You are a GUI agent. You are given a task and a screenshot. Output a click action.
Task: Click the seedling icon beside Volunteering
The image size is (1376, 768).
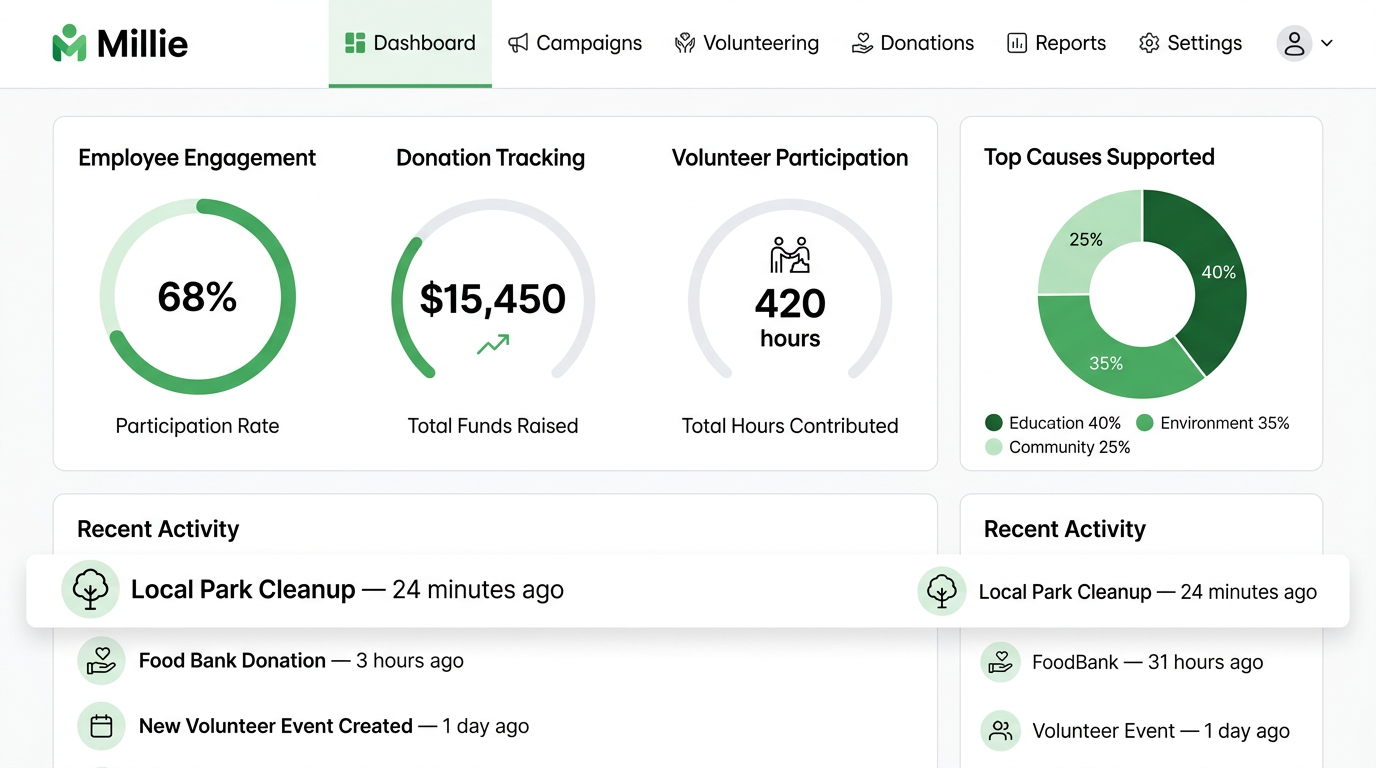click(x=684, y=43)
